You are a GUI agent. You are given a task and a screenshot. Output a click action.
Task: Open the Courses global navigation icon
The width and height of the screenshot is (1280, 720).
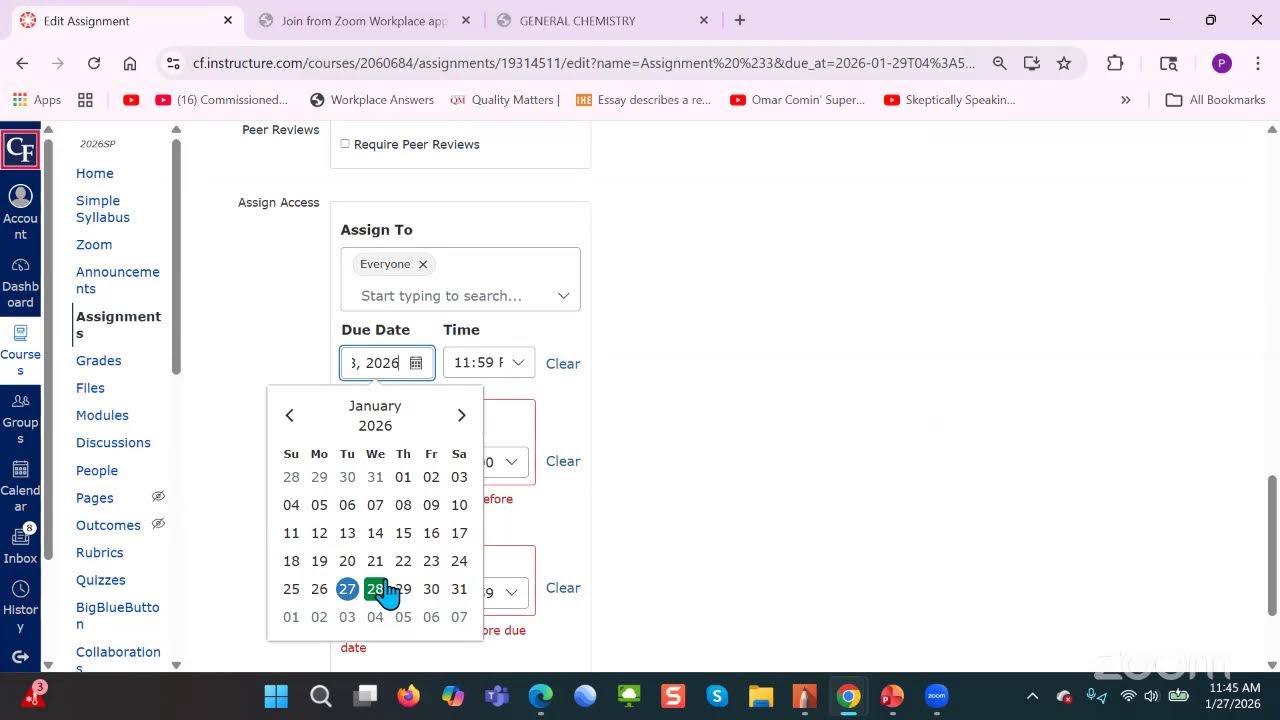20,350
